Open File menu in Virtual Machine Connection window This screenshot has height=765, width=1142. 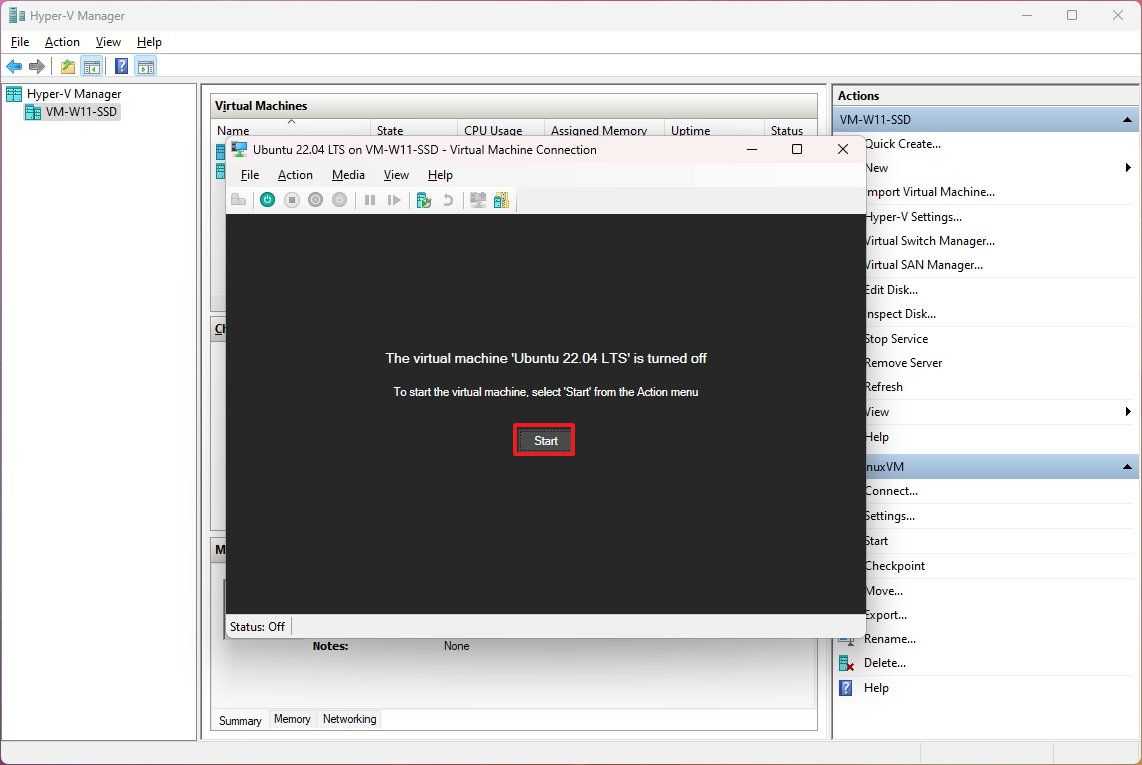250,175
